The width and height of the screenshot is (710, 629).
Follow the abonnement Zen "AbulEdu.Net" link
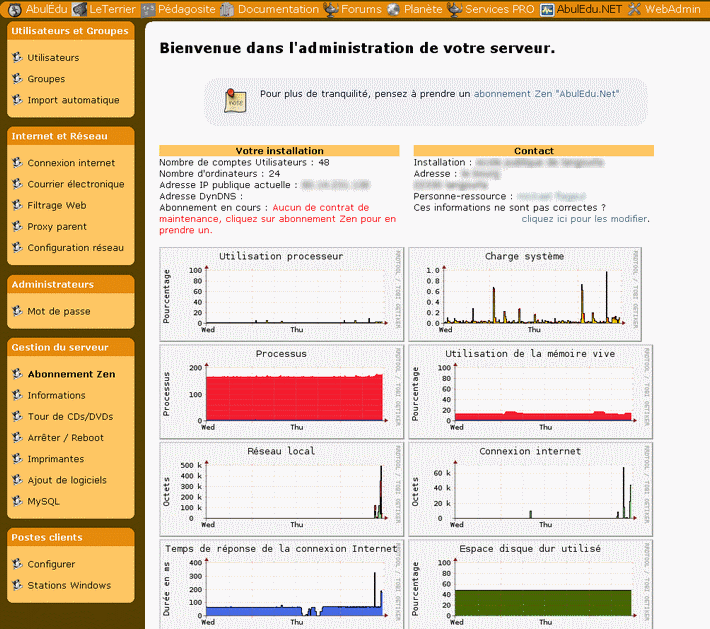(x=546, y=94)
